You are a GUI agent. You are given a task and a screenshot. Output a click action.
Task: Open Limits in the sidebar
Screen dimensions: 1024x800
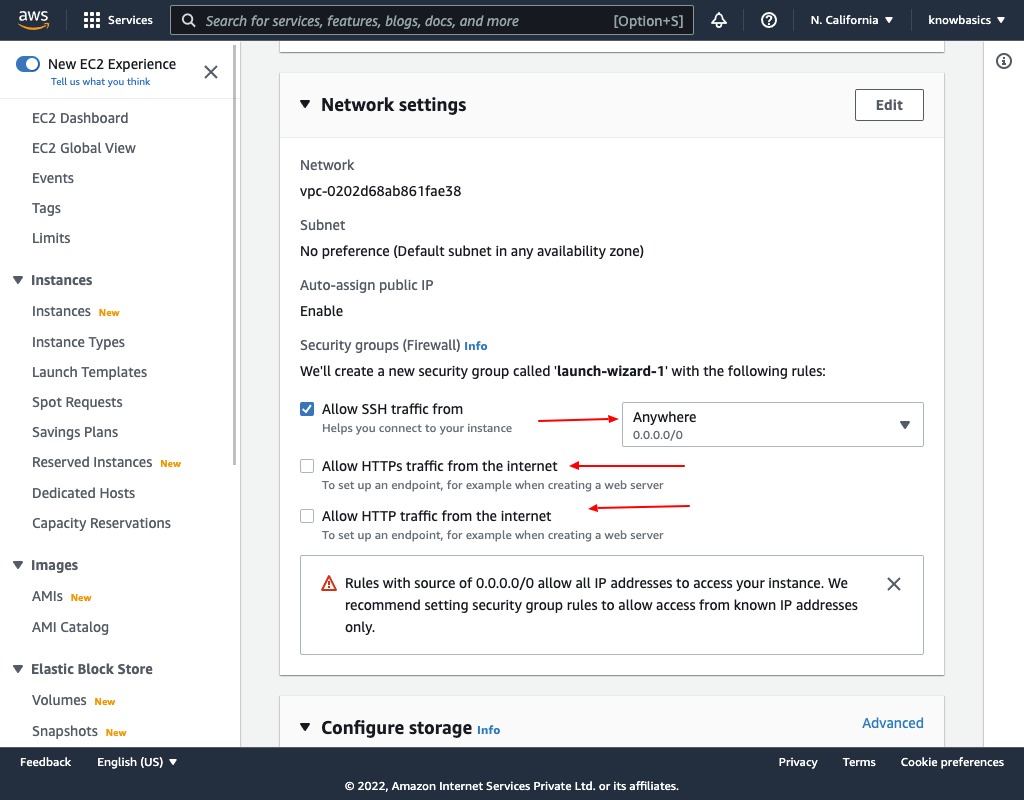[x=51, y=238]
